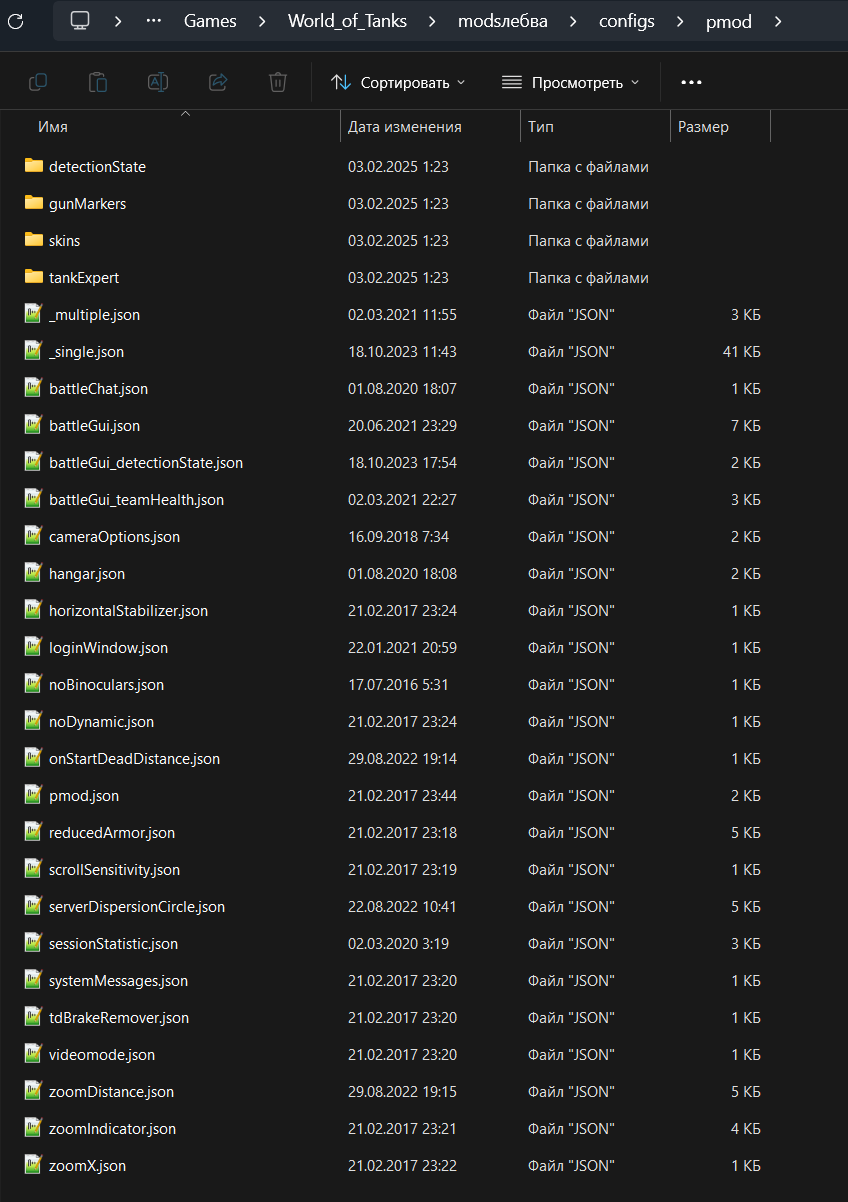Sort by the Размер column header
Screen dimensions: 848x1202
pos(703,127)
